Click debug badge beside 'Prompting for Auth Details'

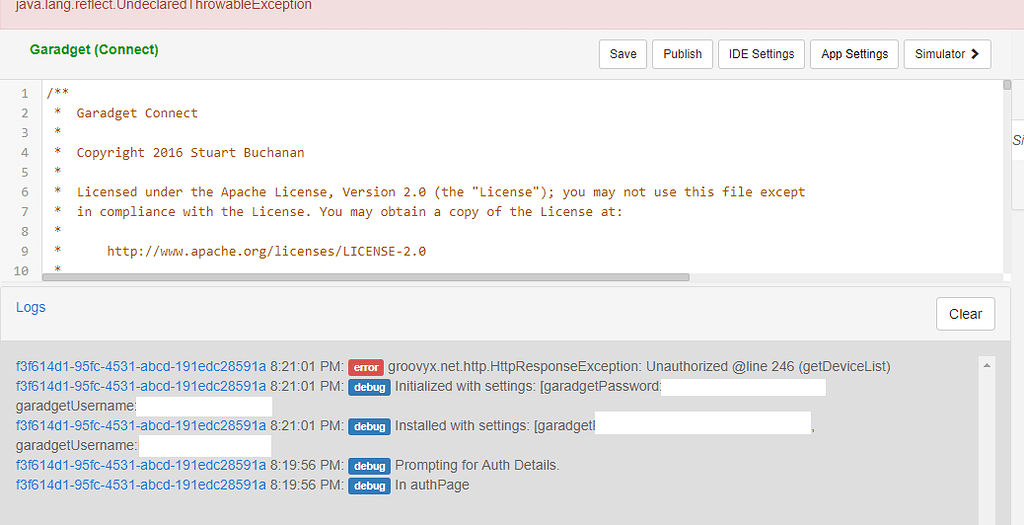click(x=369, y=466)
